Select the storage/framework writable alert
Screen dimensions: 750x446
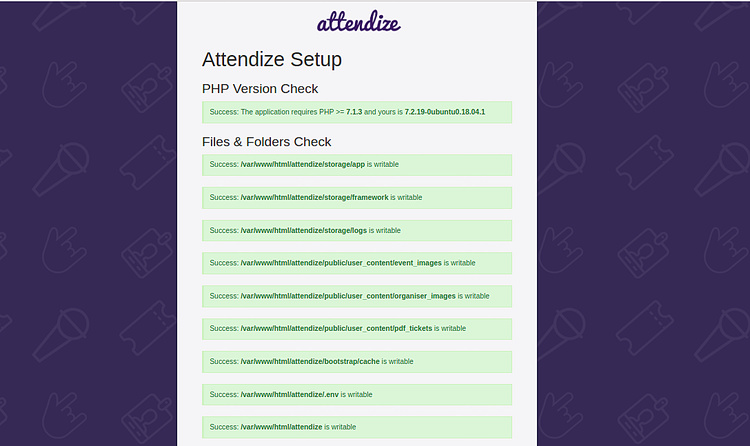(356, 198)
